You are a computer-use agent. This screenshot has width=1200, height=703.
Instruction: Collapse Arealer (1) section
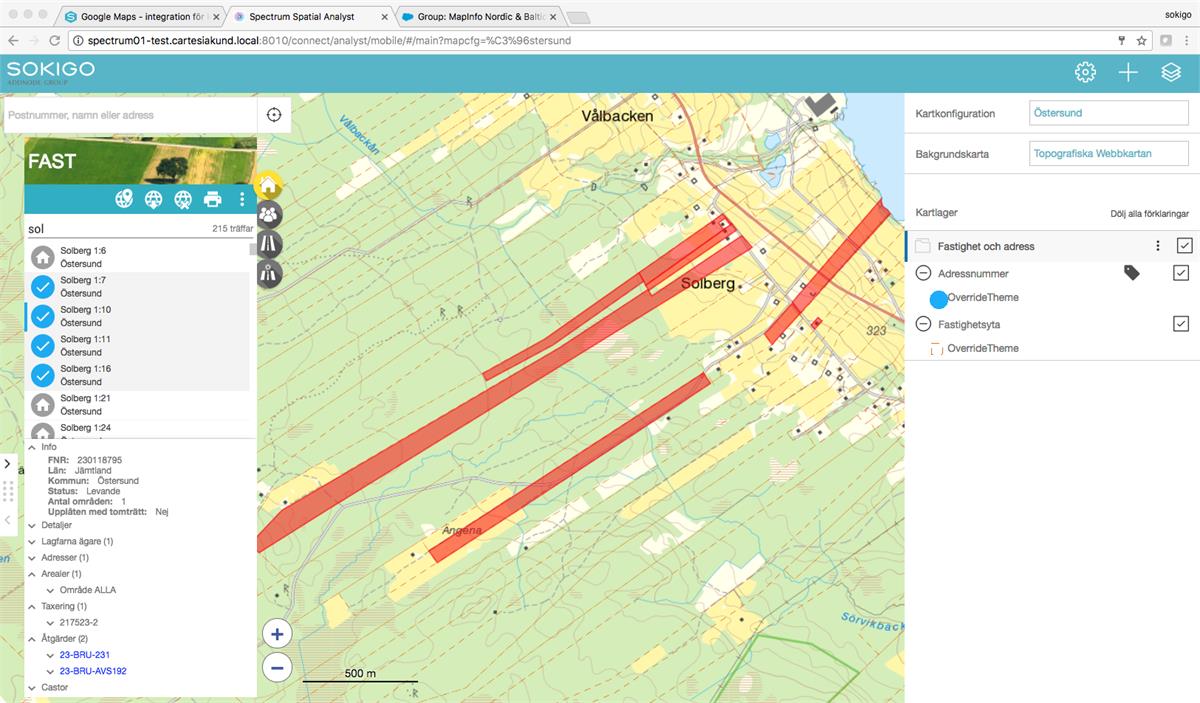[32, 574]
